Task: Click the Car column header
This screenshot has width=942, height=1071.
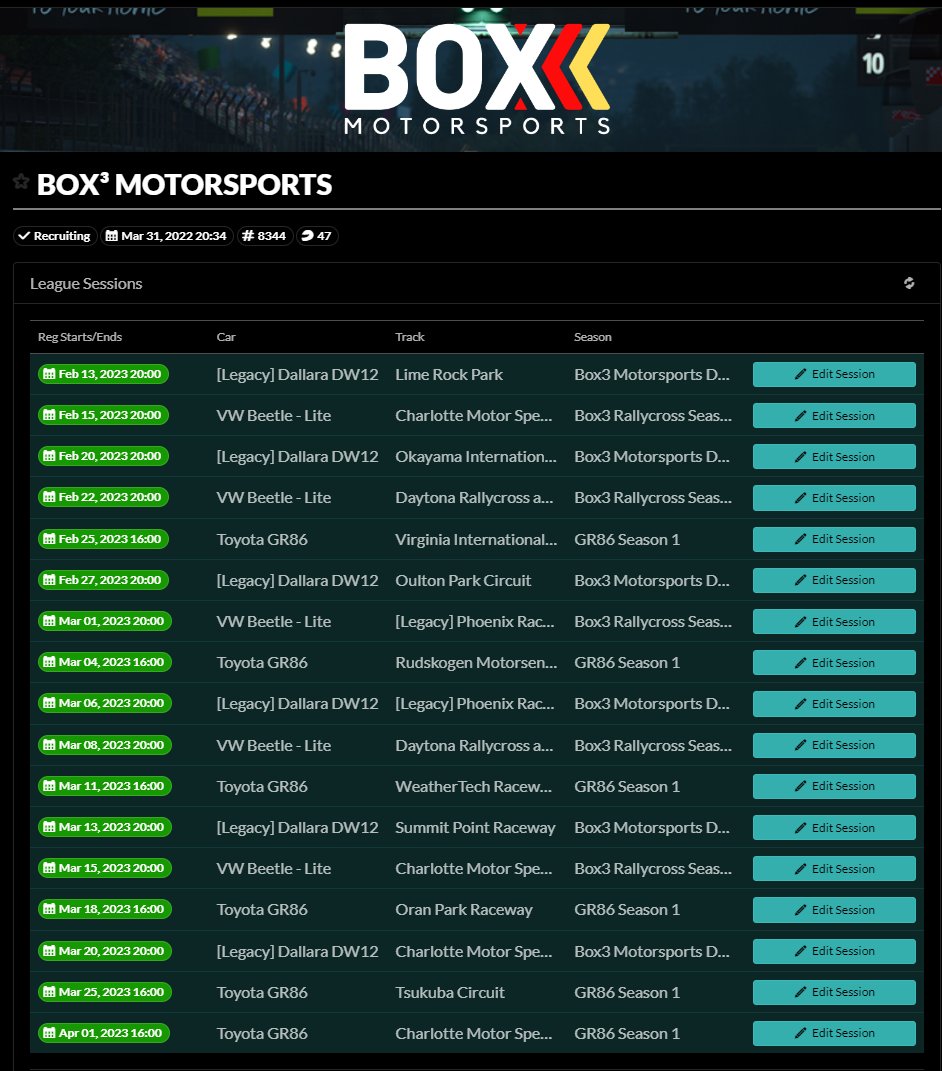Action: pyautogui.click(x=226, y=337)
